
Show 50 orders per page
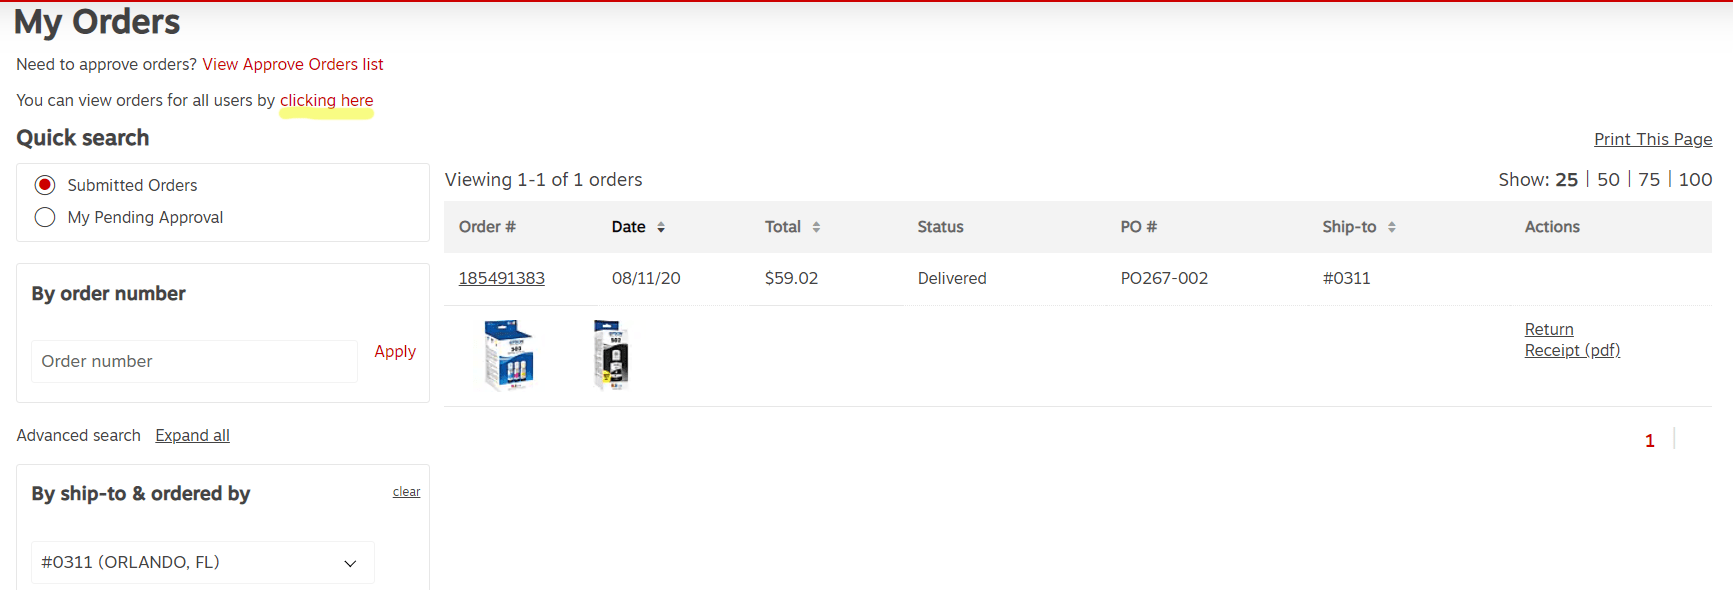coord(1607,179)
